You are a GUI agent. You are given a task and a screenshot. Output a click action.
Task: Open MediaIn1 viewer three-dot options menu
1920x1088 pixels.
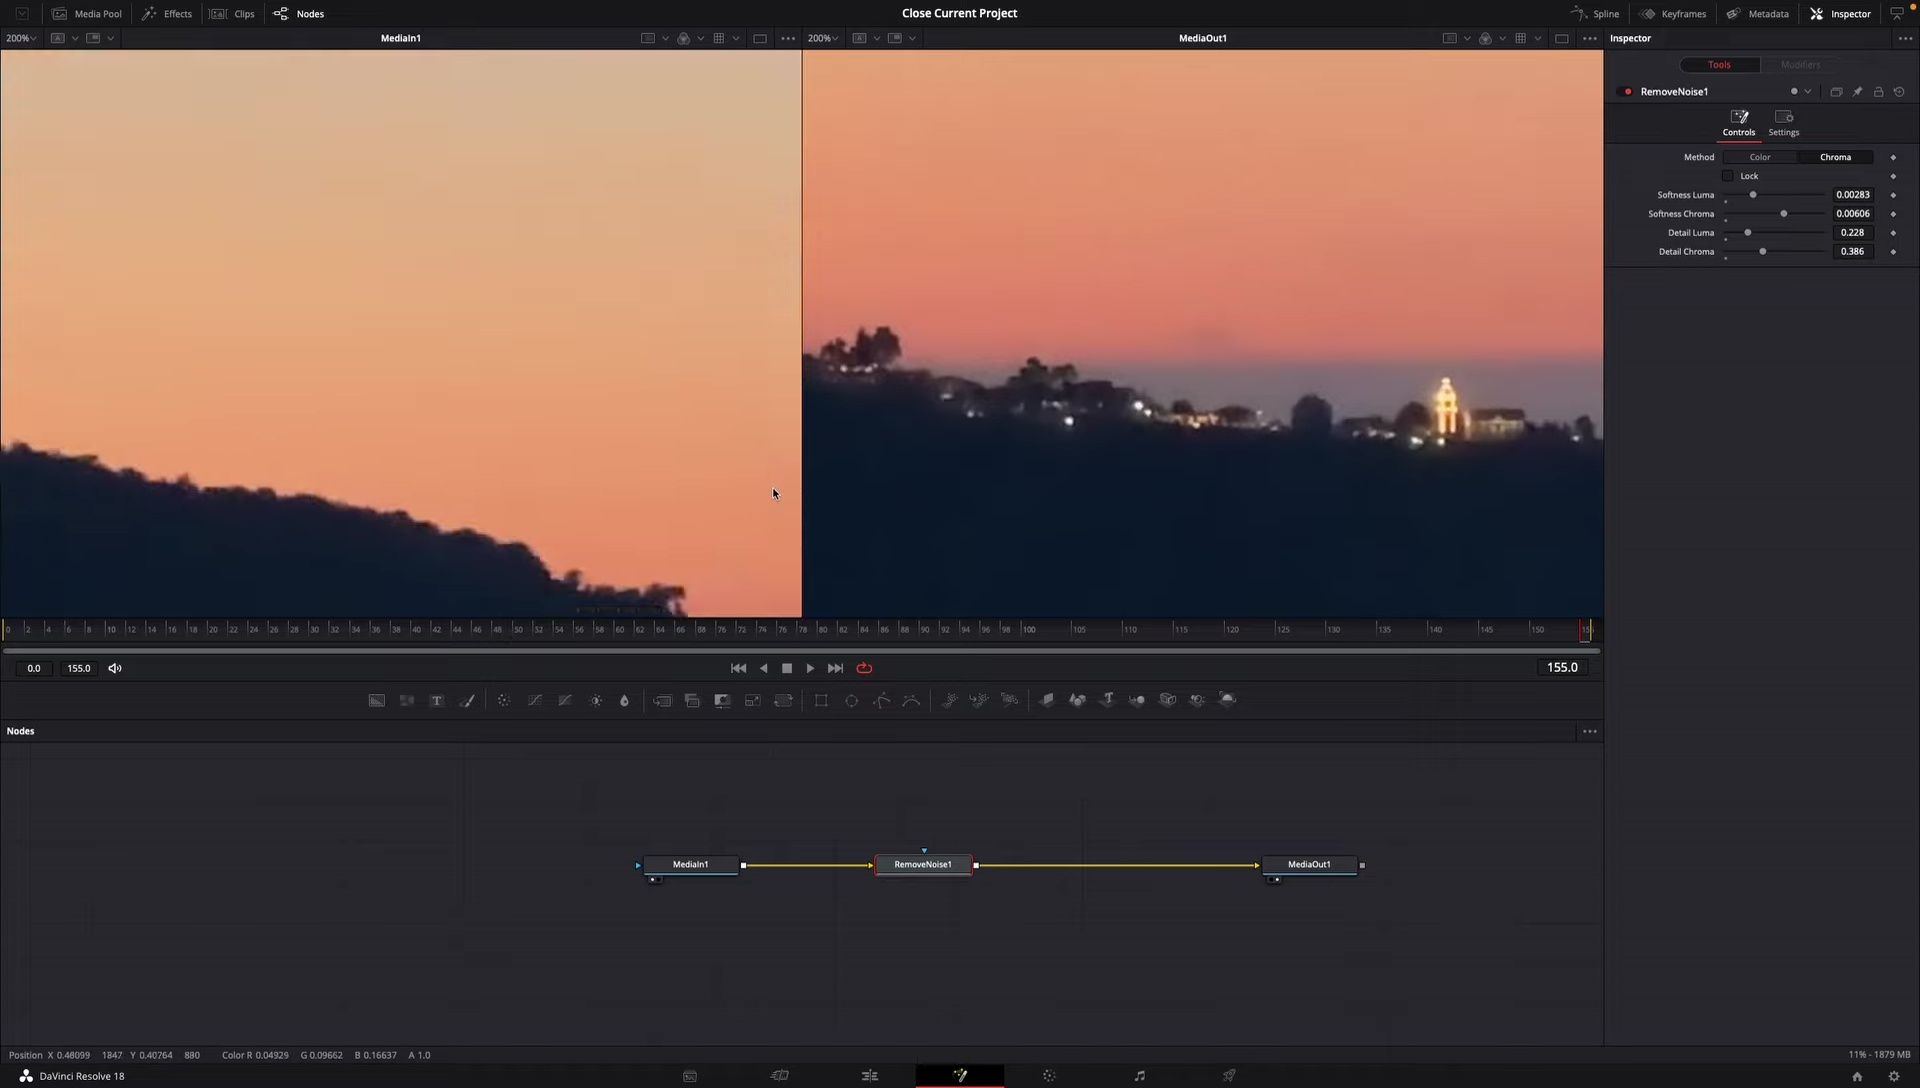[x=788, y=39]
